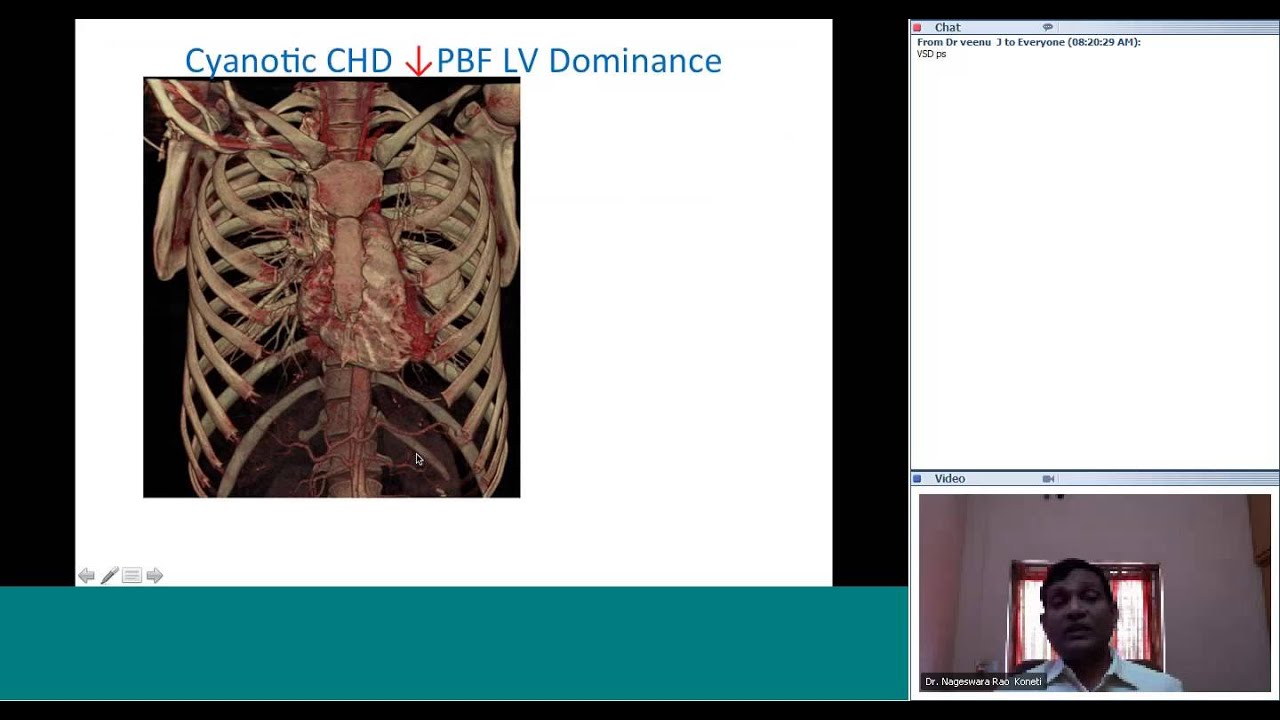Advance with the next slide arrow

155,575
